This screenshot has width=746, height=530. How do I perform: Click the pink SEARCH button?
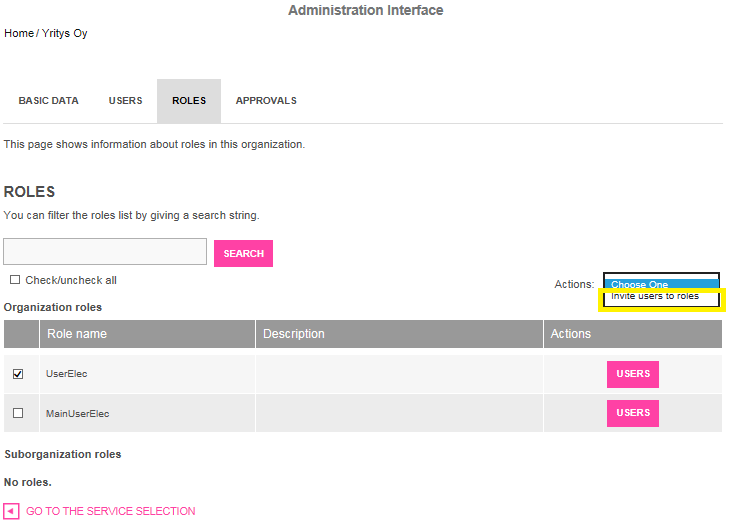click(x=244, y=254)
